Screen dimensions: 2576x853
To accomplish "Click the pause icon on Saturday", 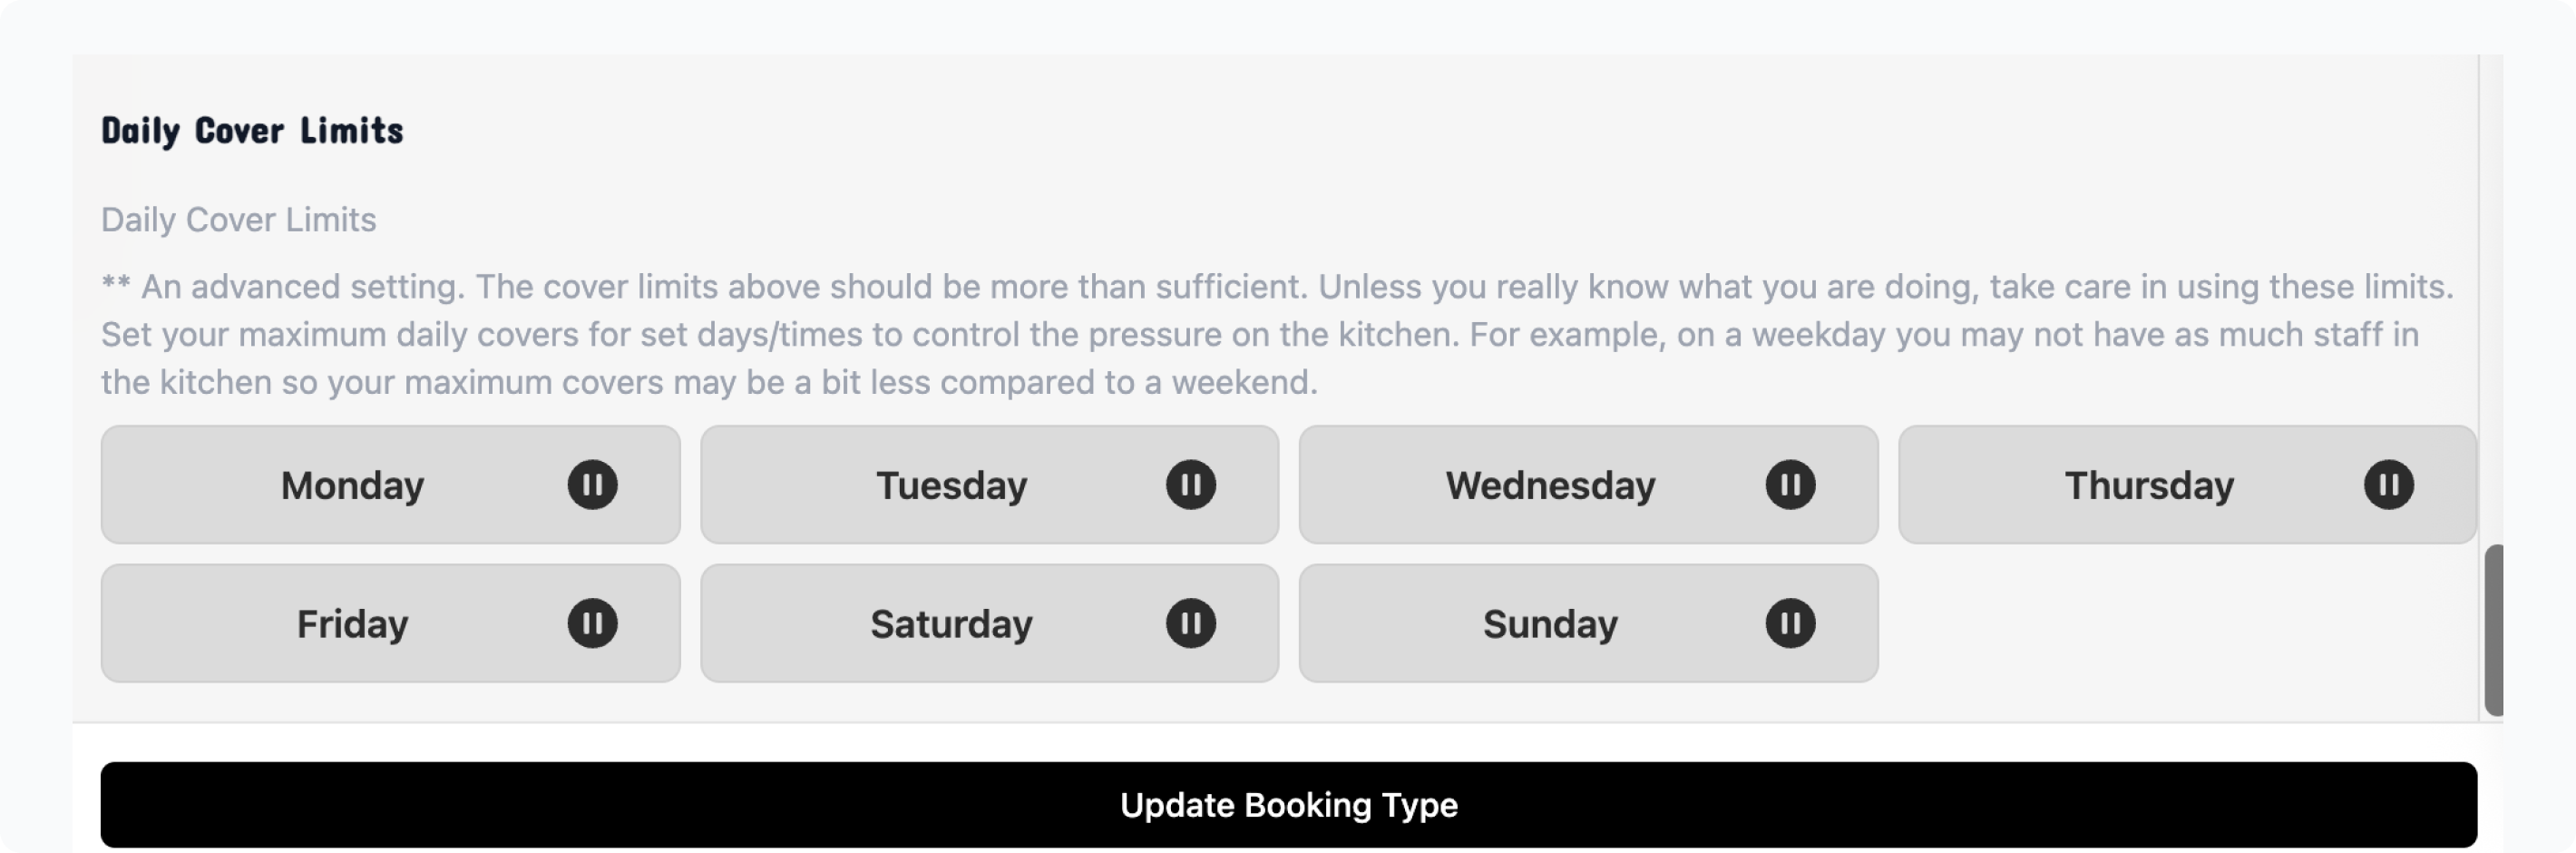I will (x=1190, y=623).
